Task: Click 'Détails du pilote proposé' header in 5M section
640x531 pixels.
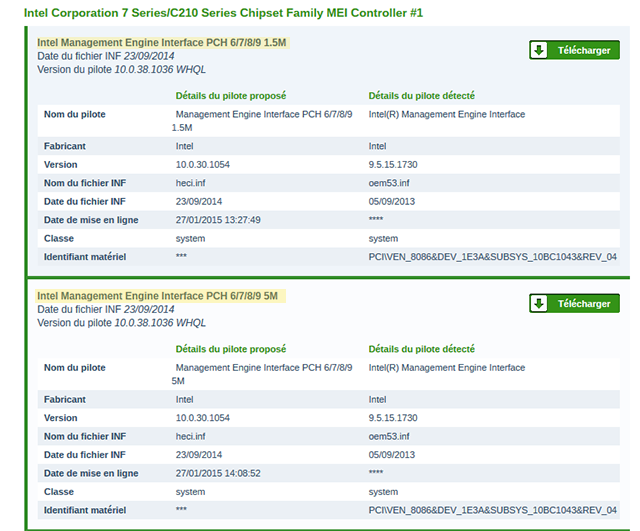Action: pos(231,349)
